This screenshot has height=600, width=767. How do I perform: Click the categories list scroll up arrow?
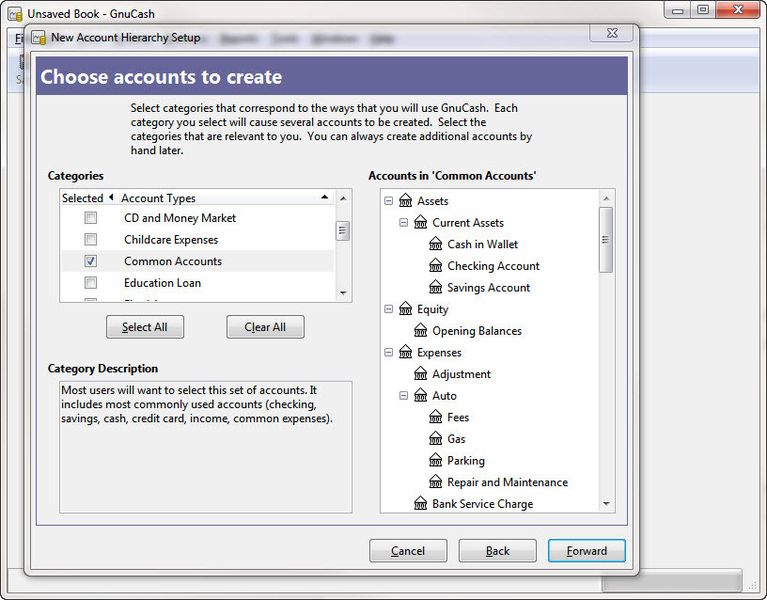coord(343,198)
